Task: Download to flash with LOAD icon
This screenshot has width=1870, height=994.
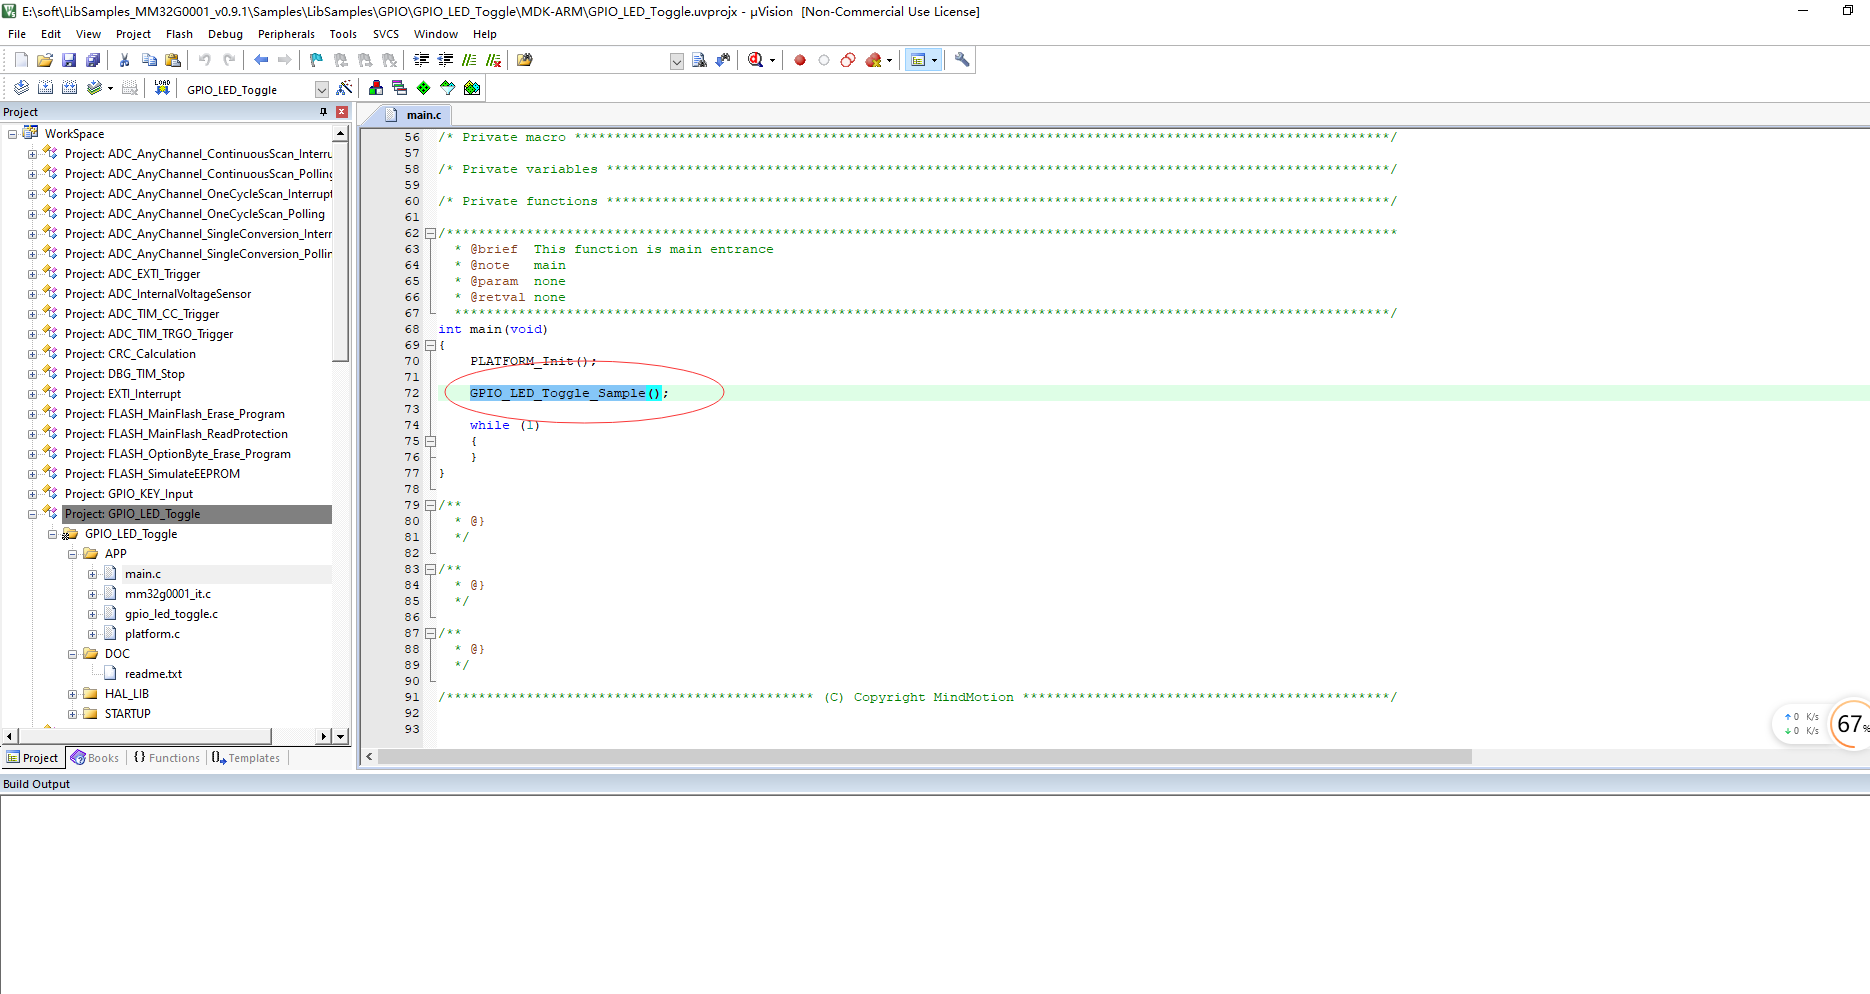Action: tap(162, 88)
